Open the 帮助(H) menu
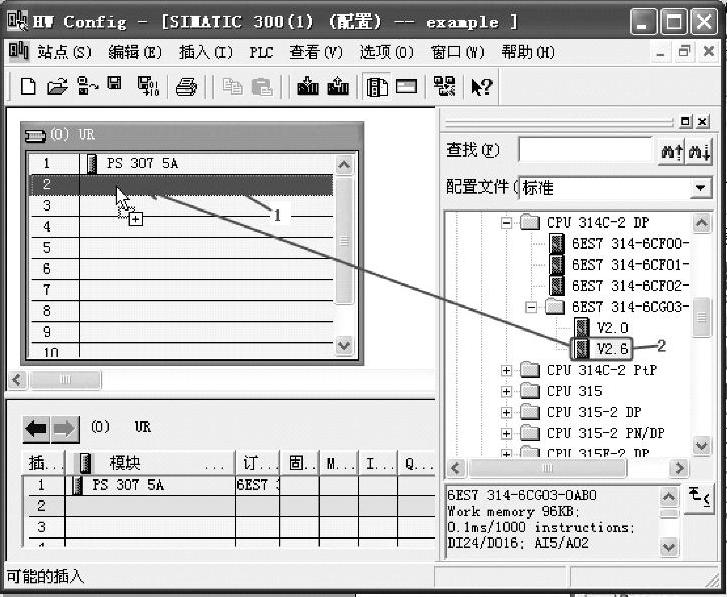The height and width of the screenshot is (597, 727). click(528, 52)
